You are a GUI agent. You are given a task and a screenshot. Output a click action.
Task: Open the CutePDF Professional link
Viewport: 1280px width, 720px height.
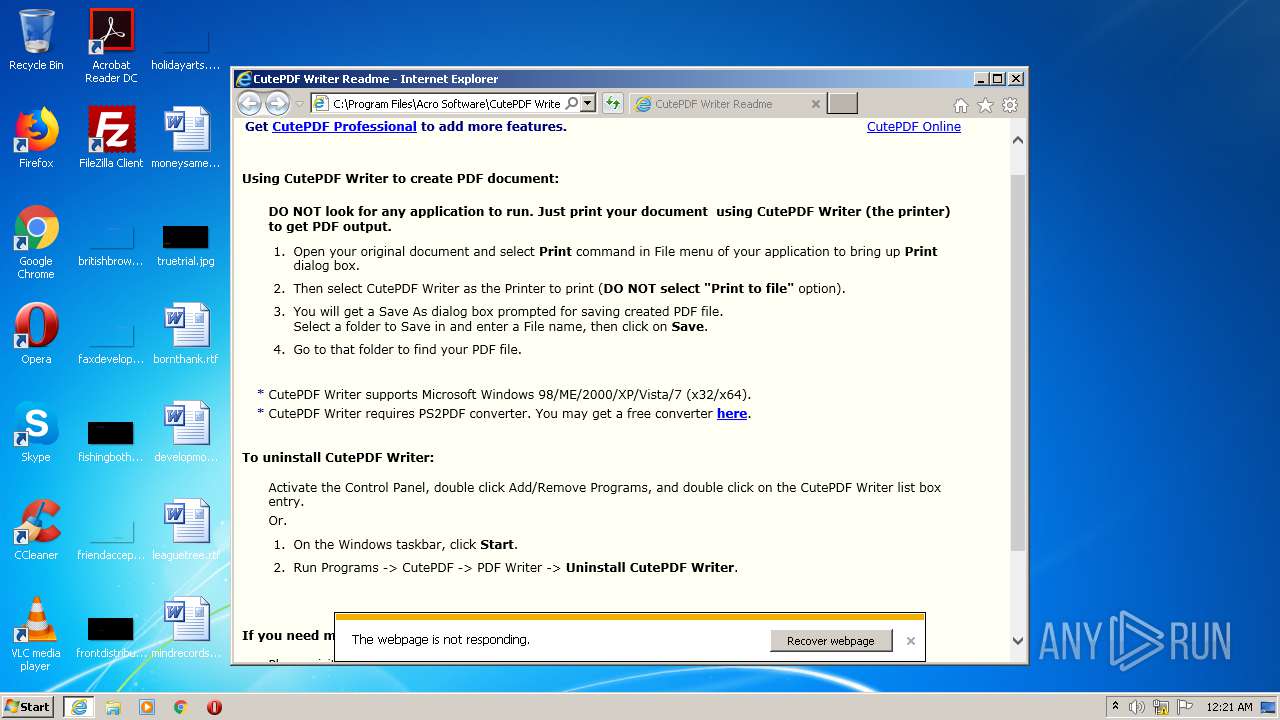pos(344,127)
